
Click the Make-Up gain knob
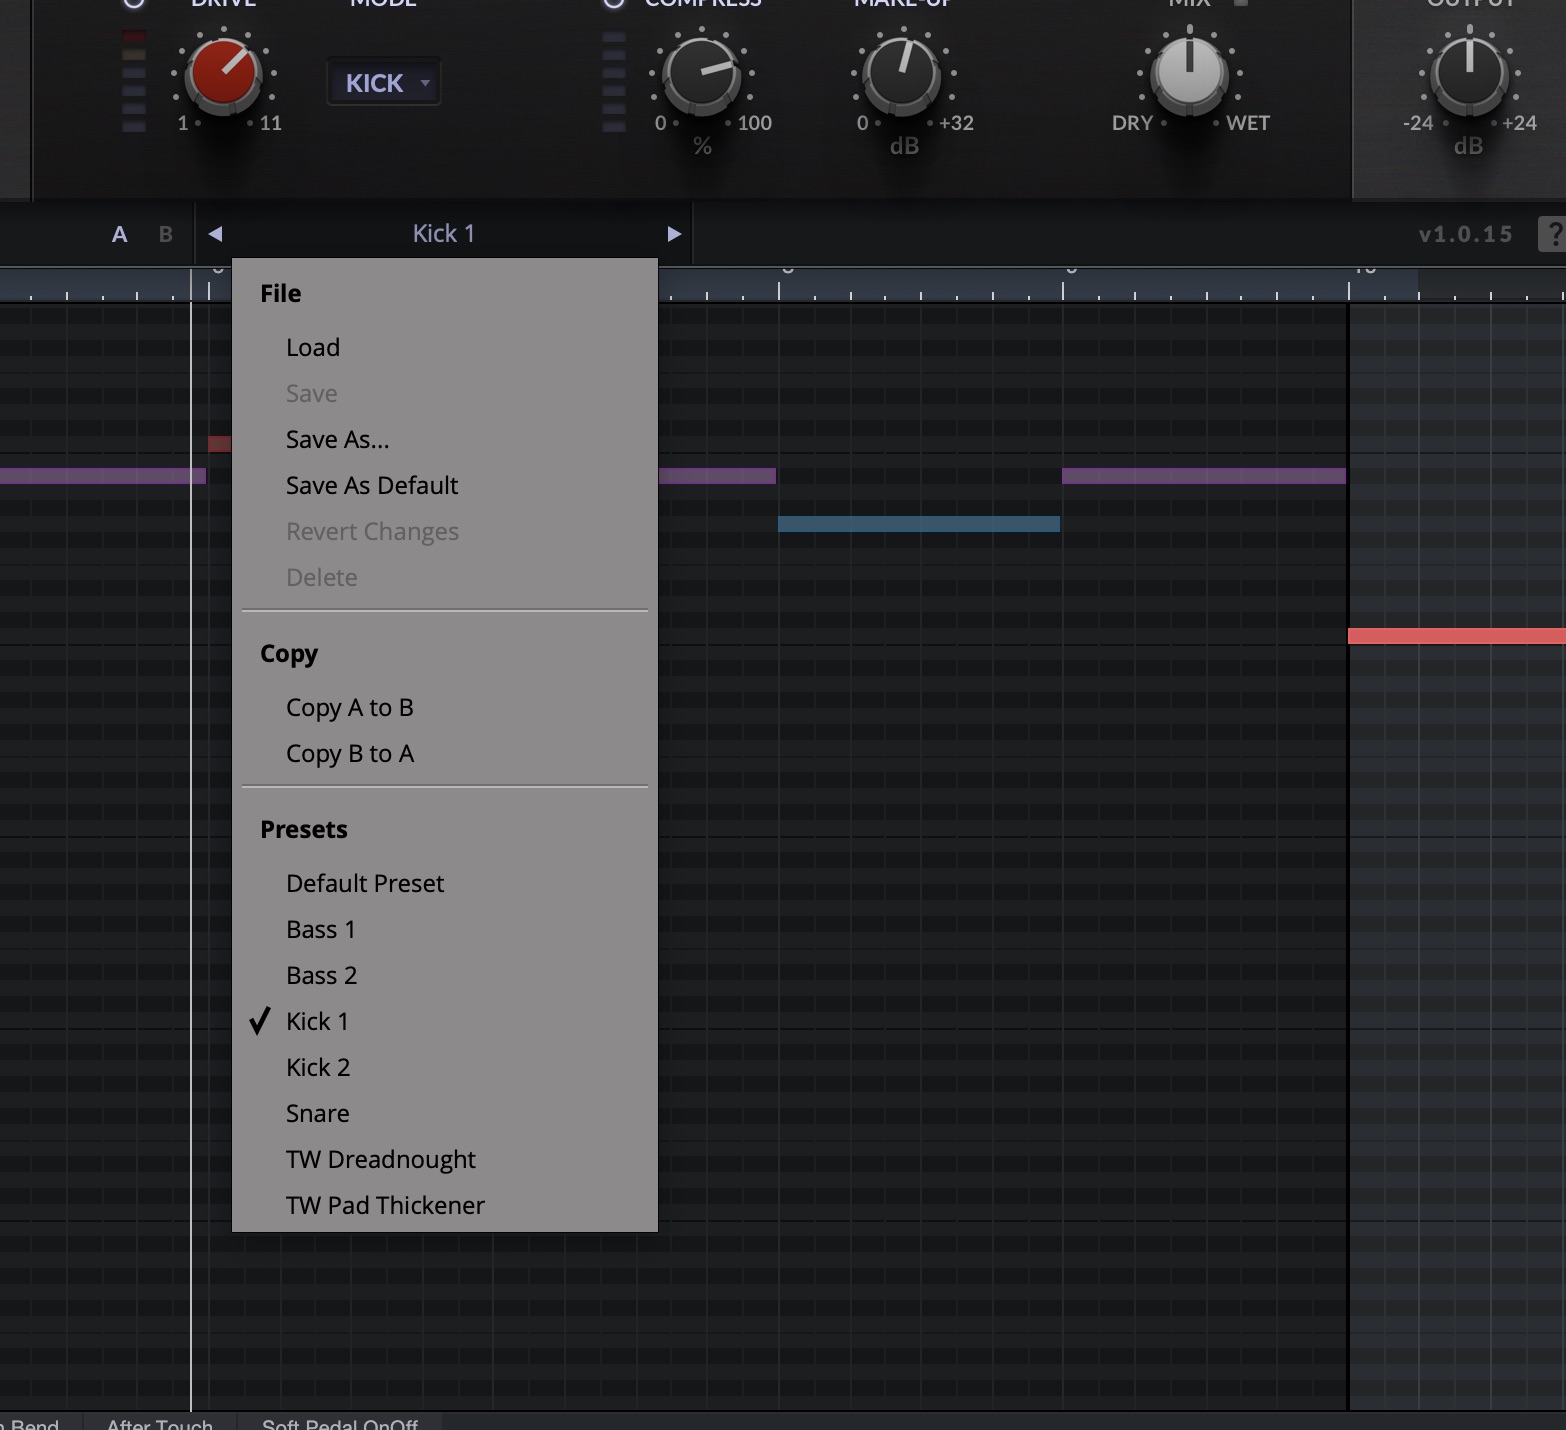[903, 74]
